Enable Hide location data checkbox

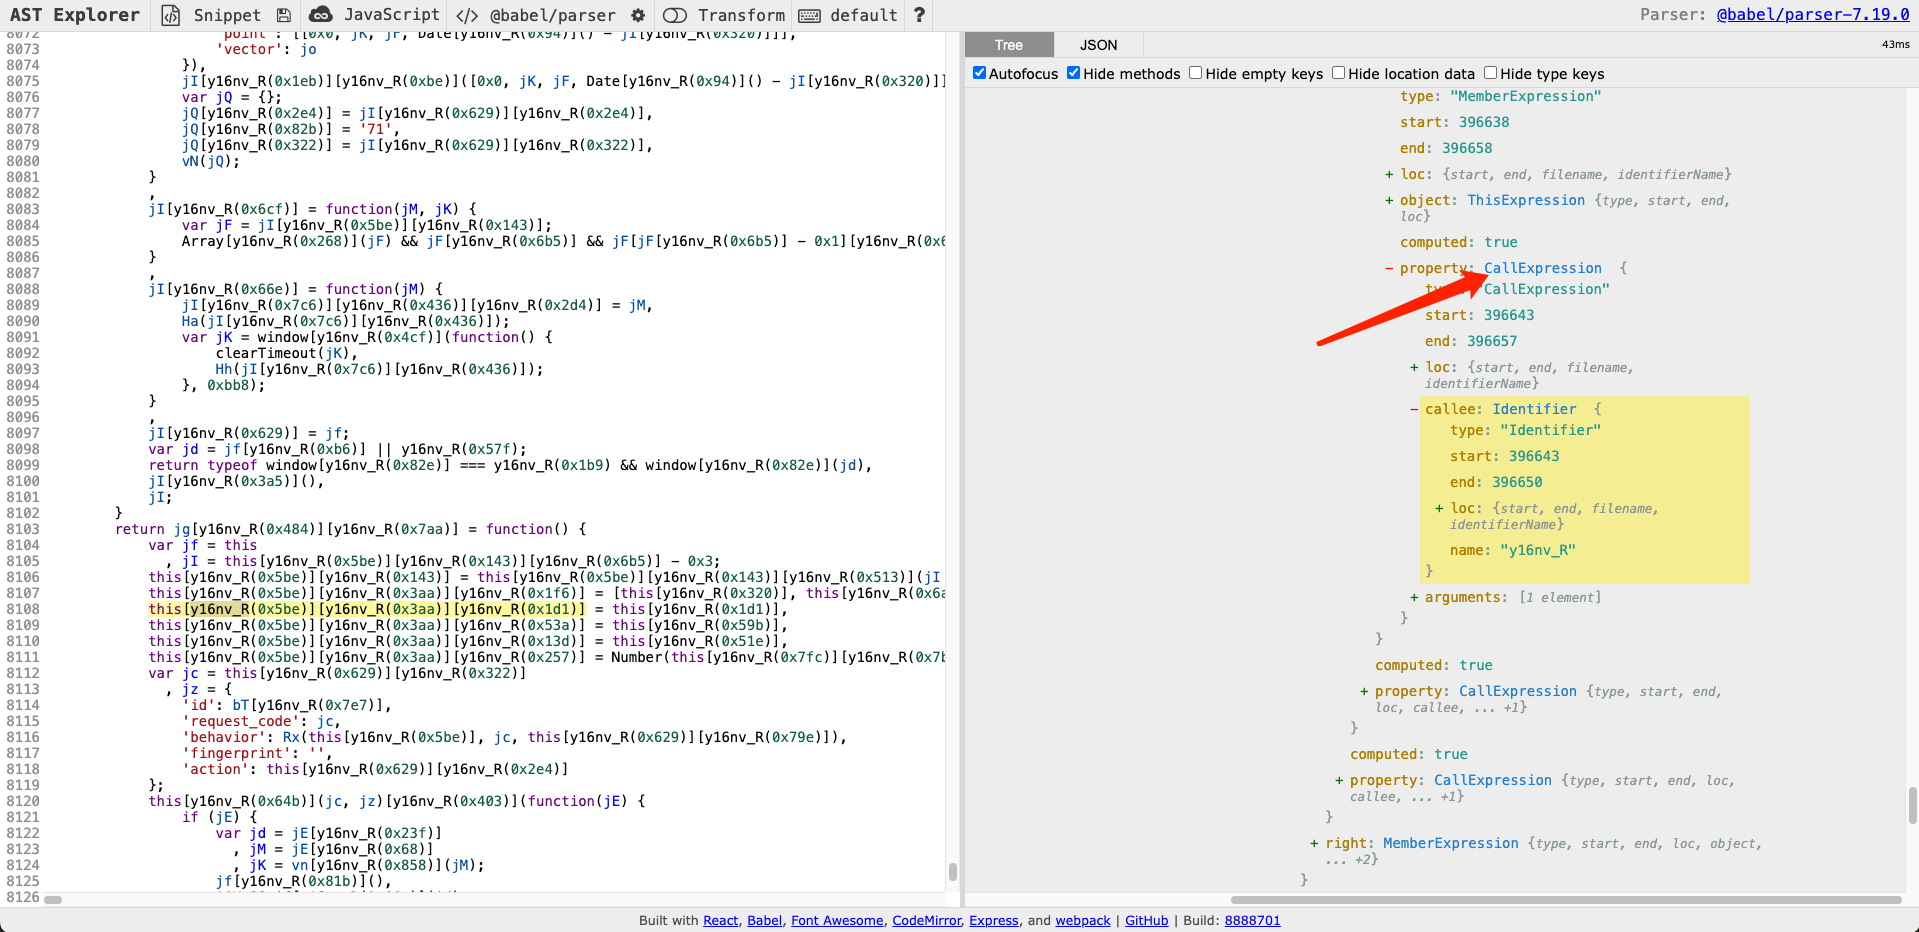tap(1338, 73)
